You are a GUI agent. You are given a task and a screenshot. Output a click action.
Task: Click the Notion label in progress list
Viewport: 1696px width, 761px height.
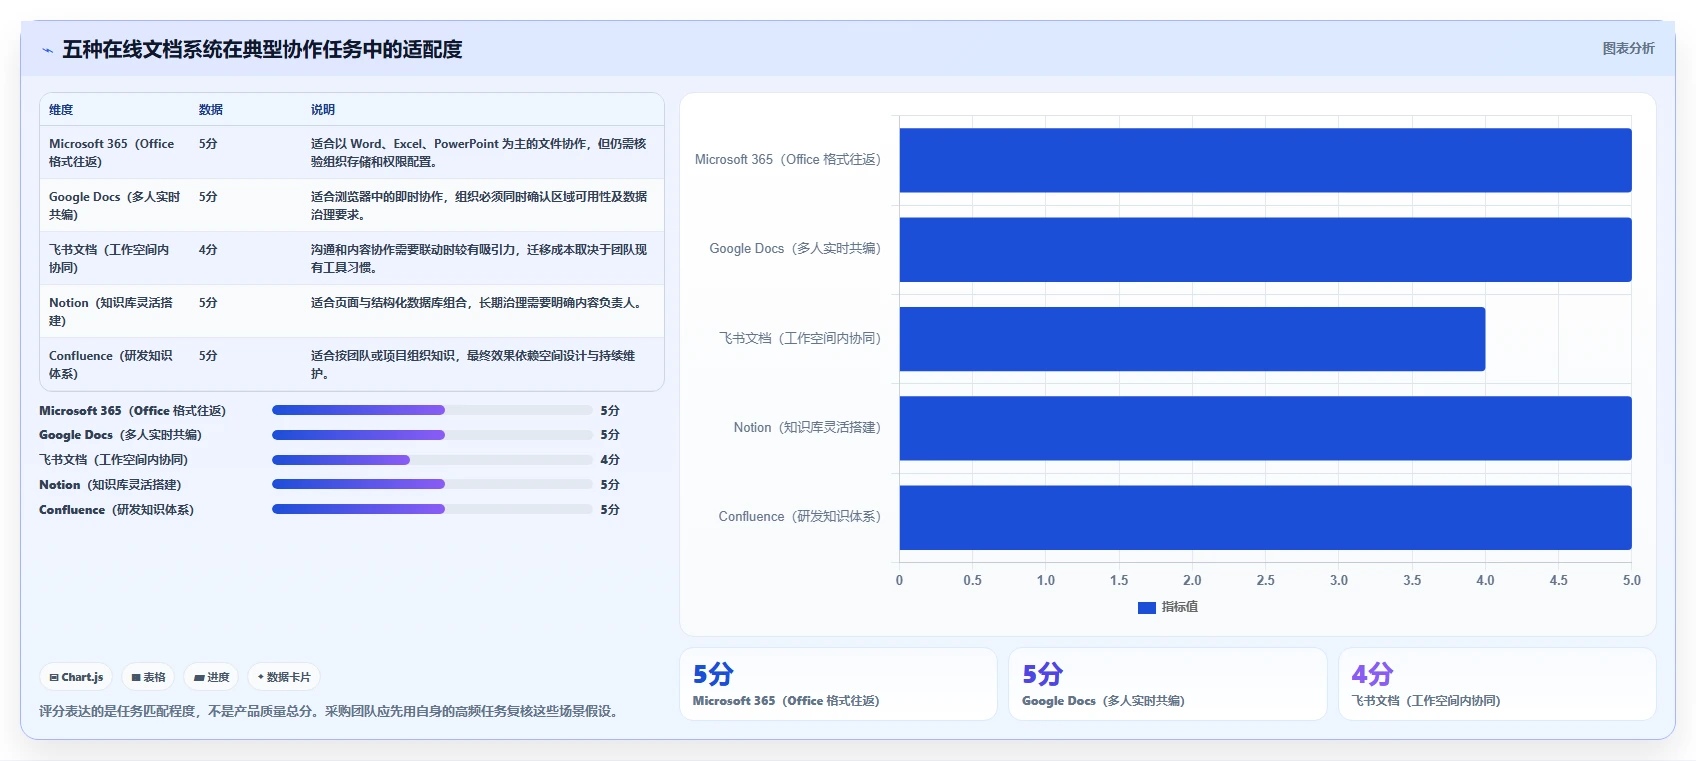pyautogui.click(x=110, y=485)
